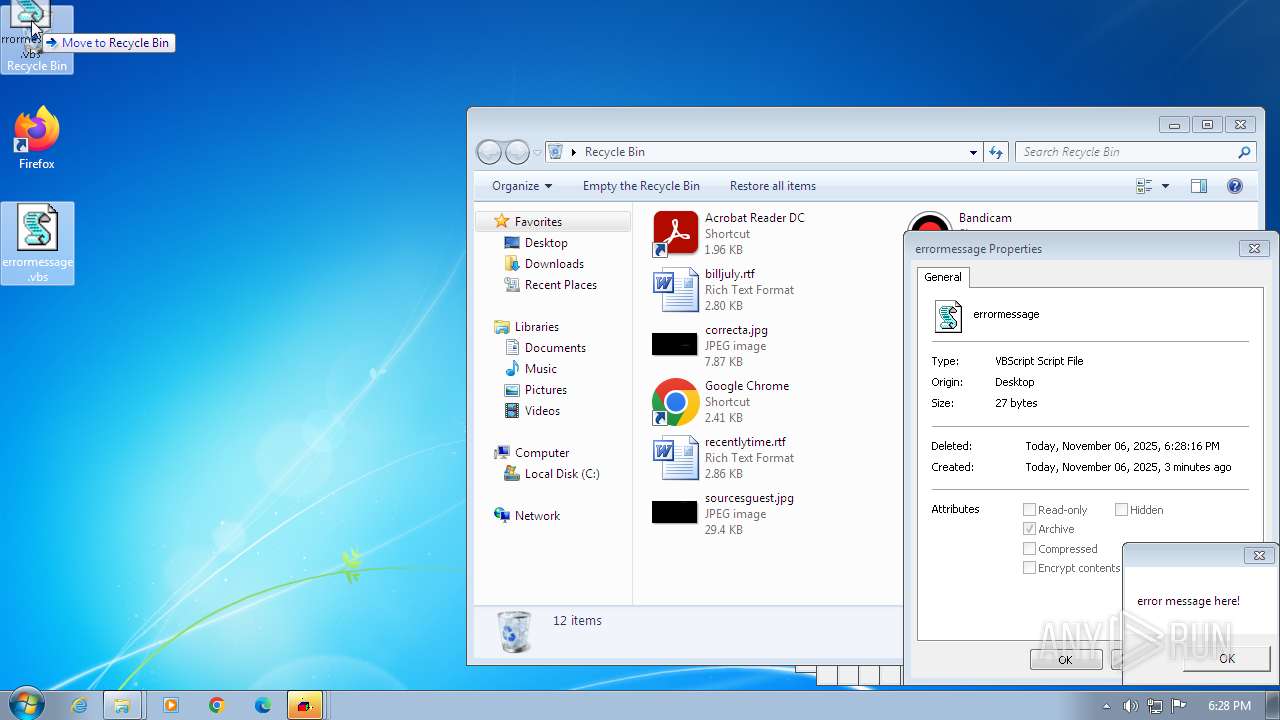The image size is (1280, 720).
Task: Open the Organize dropdown menu
Action: point(522,186)
